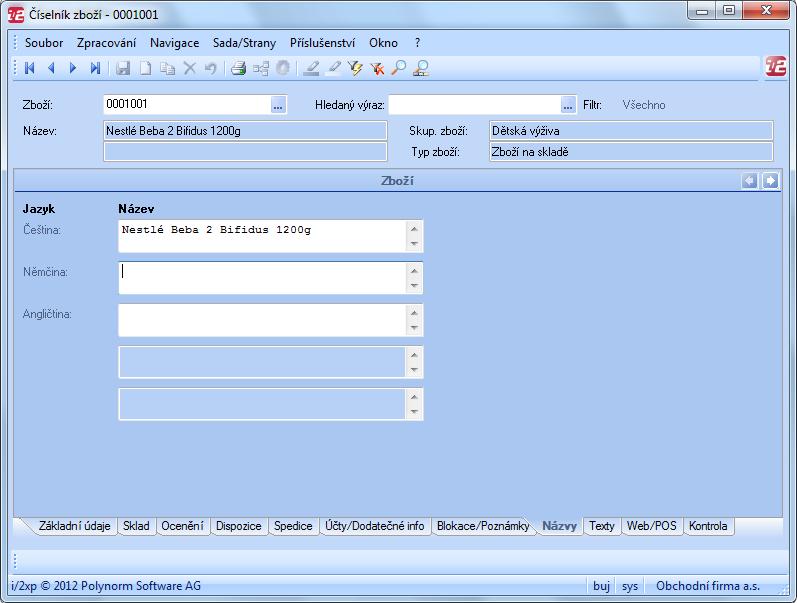Click the second empty Název field

coord(245,152)
